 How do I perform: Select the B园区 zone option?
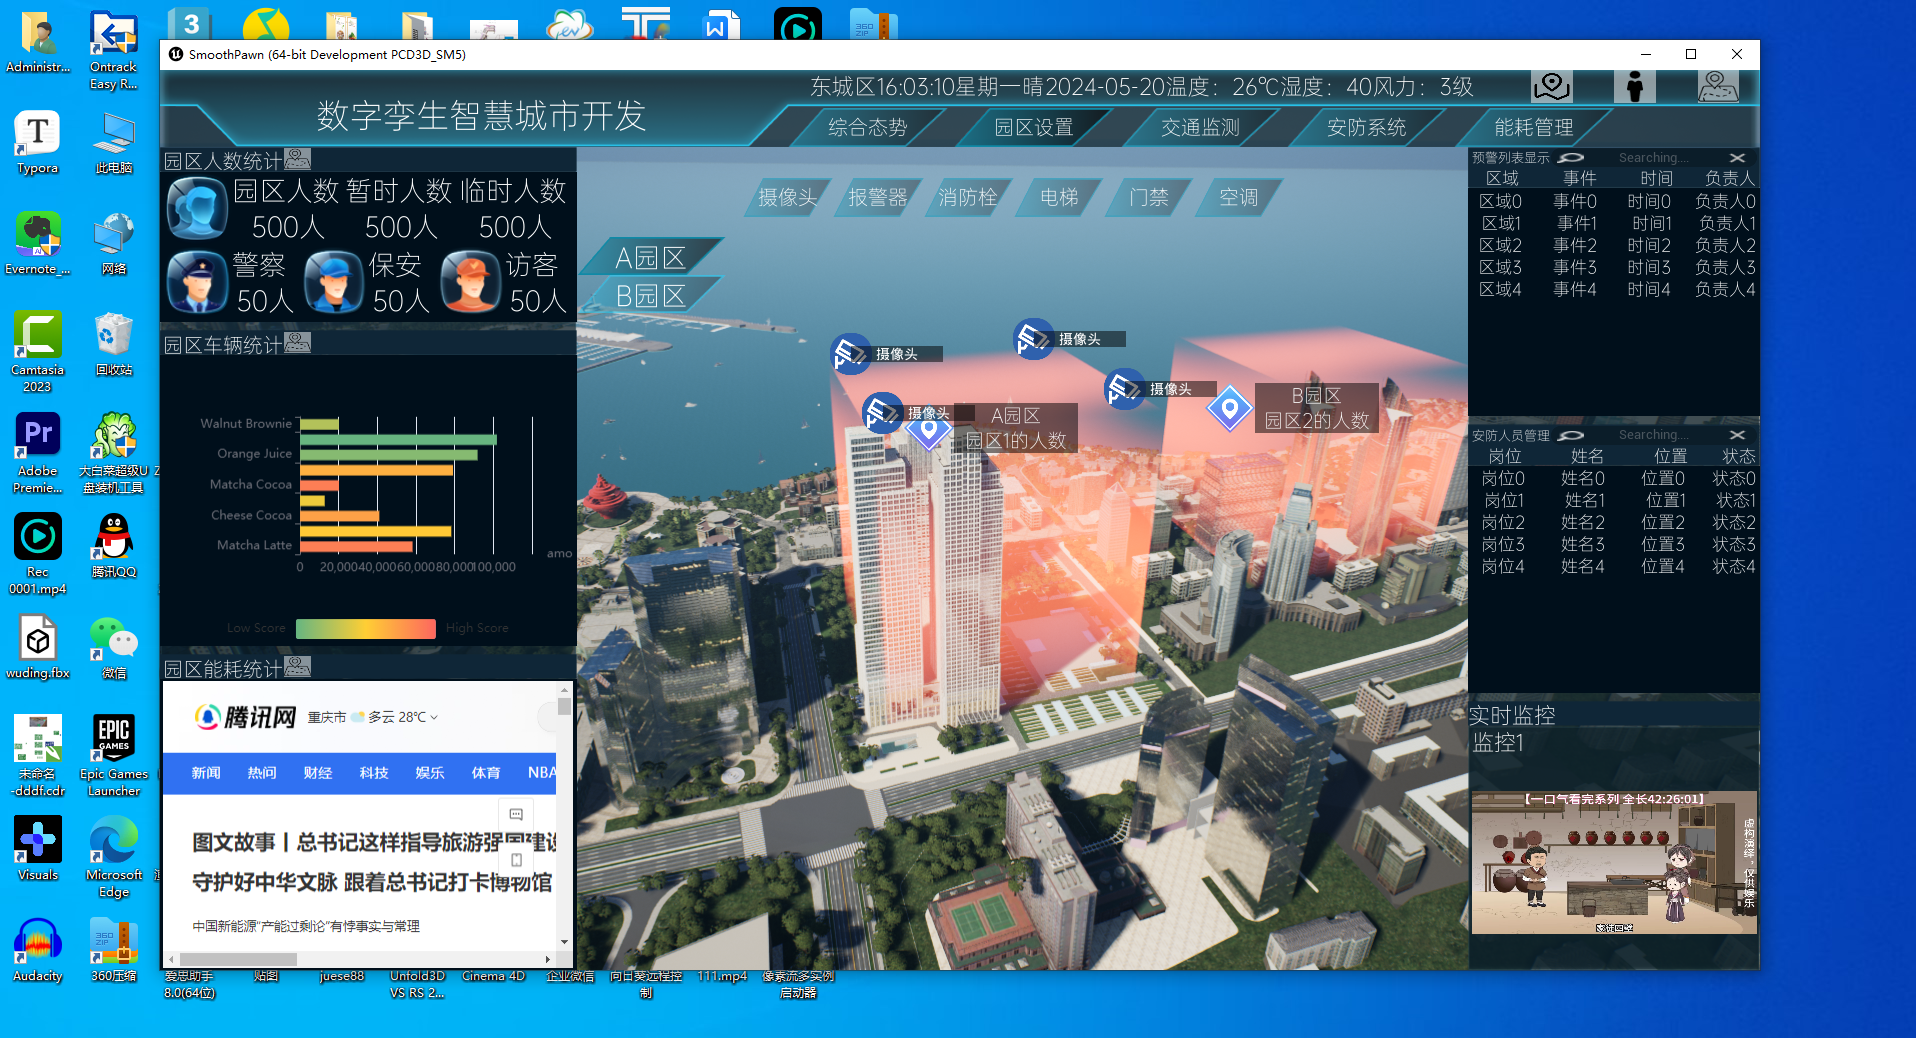[x=650, y=296]
